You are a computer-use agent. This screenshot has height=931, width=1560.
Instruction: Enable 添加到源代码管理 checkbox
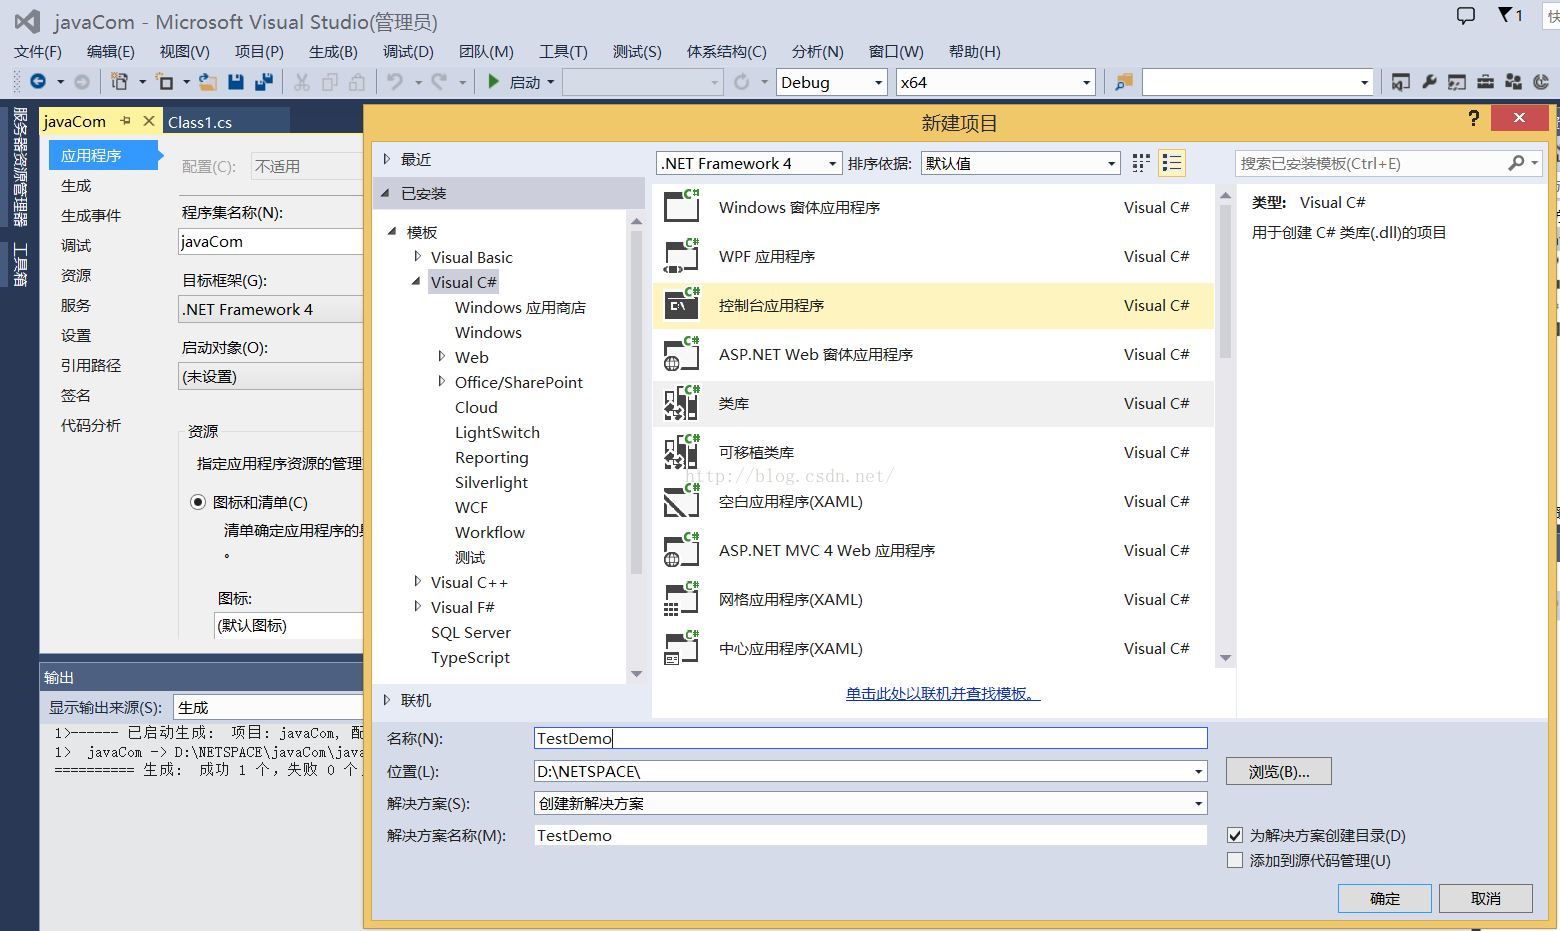[x=1235, y=860]
